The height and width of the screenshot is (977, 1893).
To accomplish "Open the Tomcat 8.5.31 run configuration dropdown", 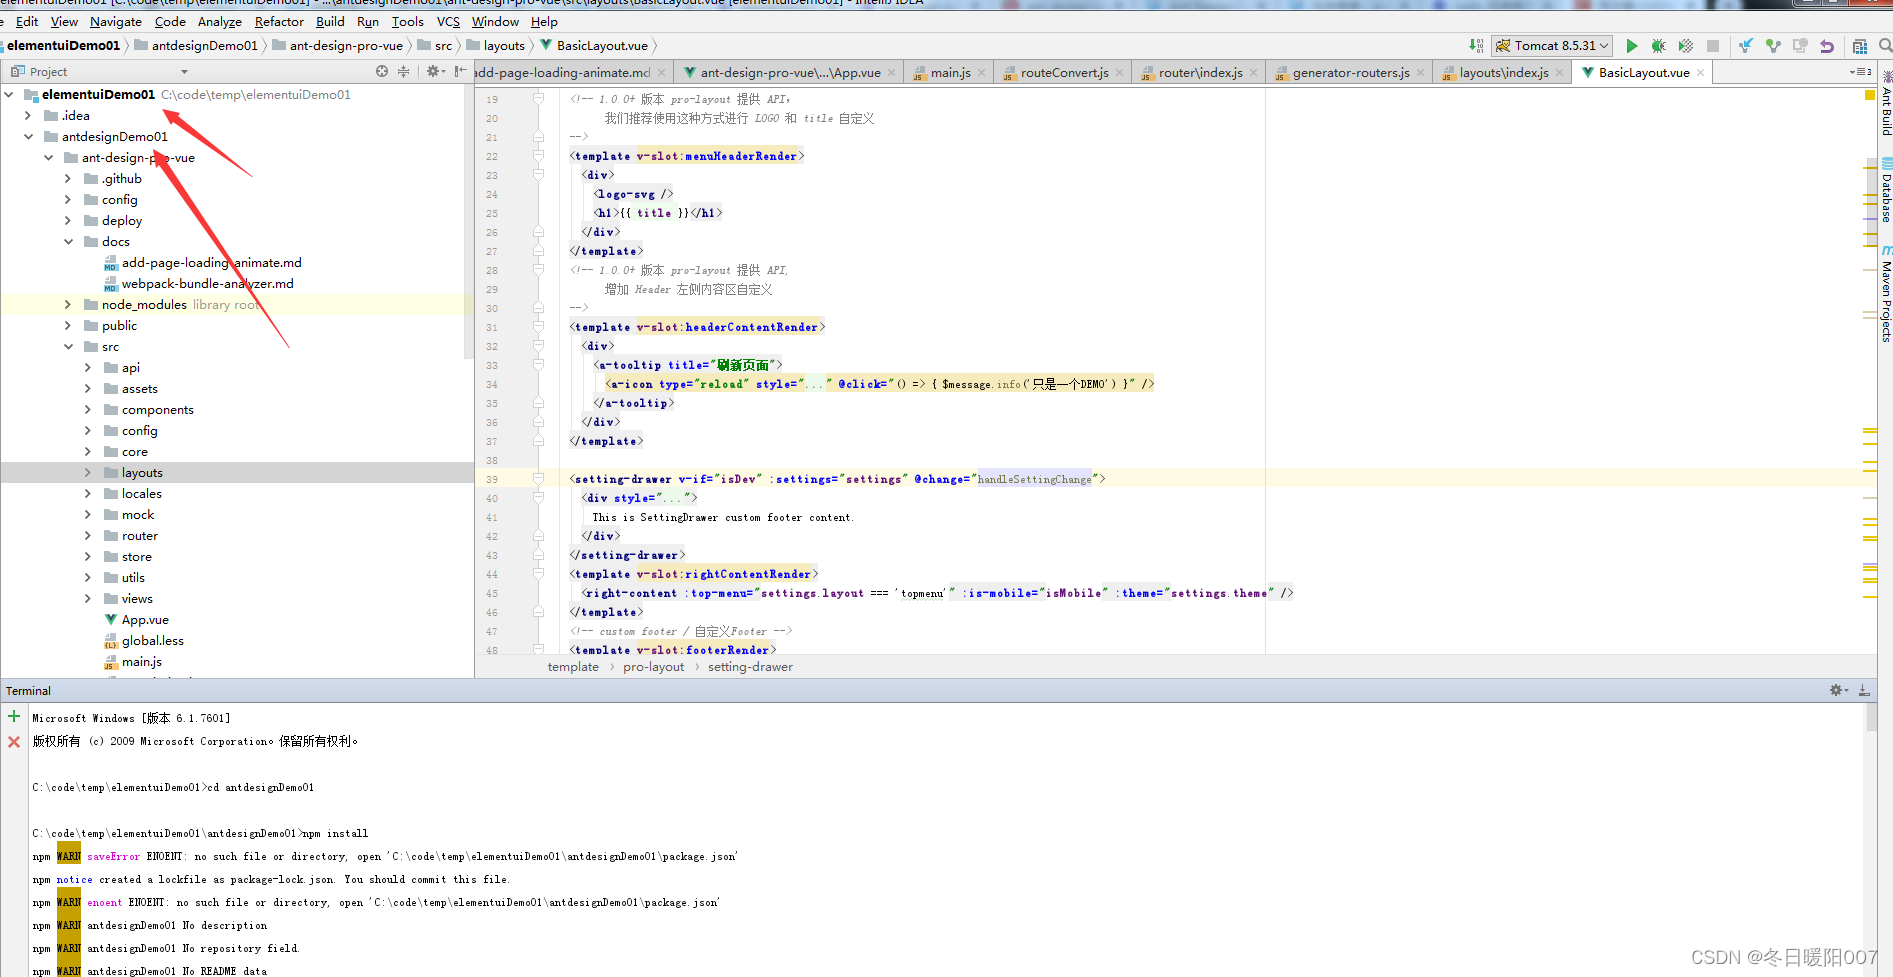I will (1552, 46).
